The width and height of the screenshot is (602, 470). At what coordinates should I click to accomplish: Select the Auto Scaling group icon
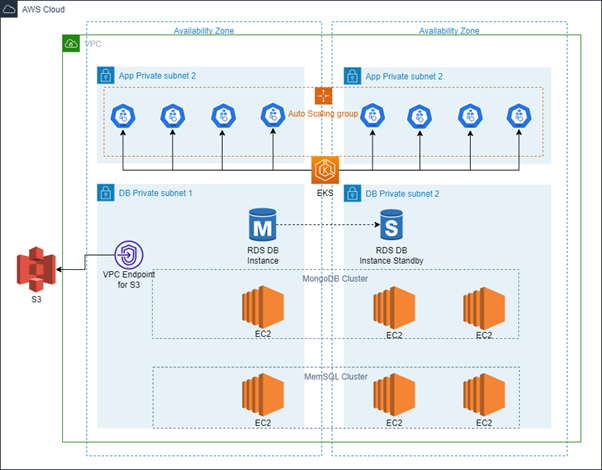tap(323, 96)
